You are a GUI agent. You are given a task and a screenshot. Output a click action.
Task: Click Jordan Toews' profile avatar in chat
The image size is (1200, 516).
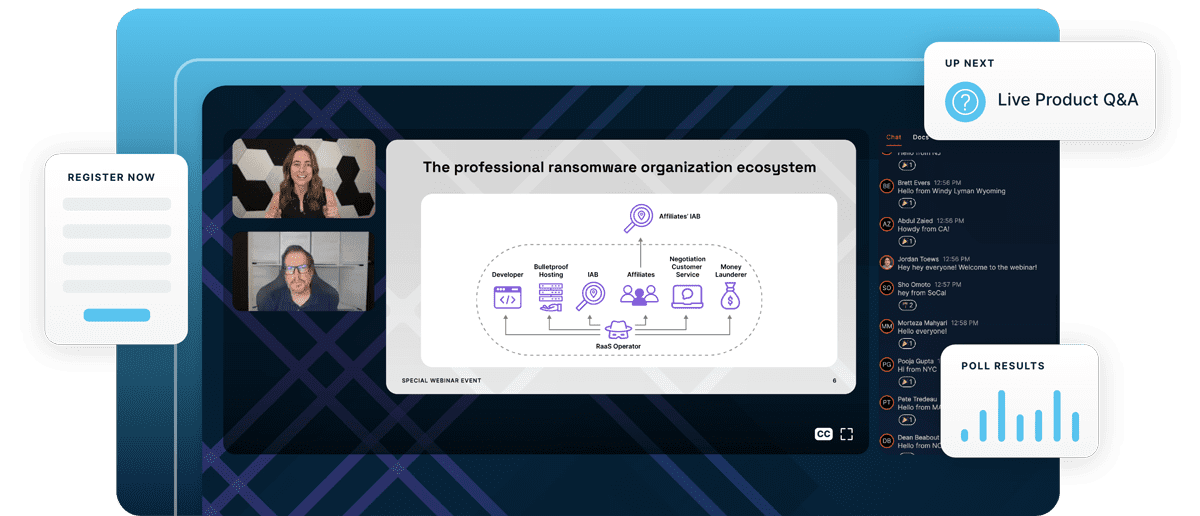[886, 262]
